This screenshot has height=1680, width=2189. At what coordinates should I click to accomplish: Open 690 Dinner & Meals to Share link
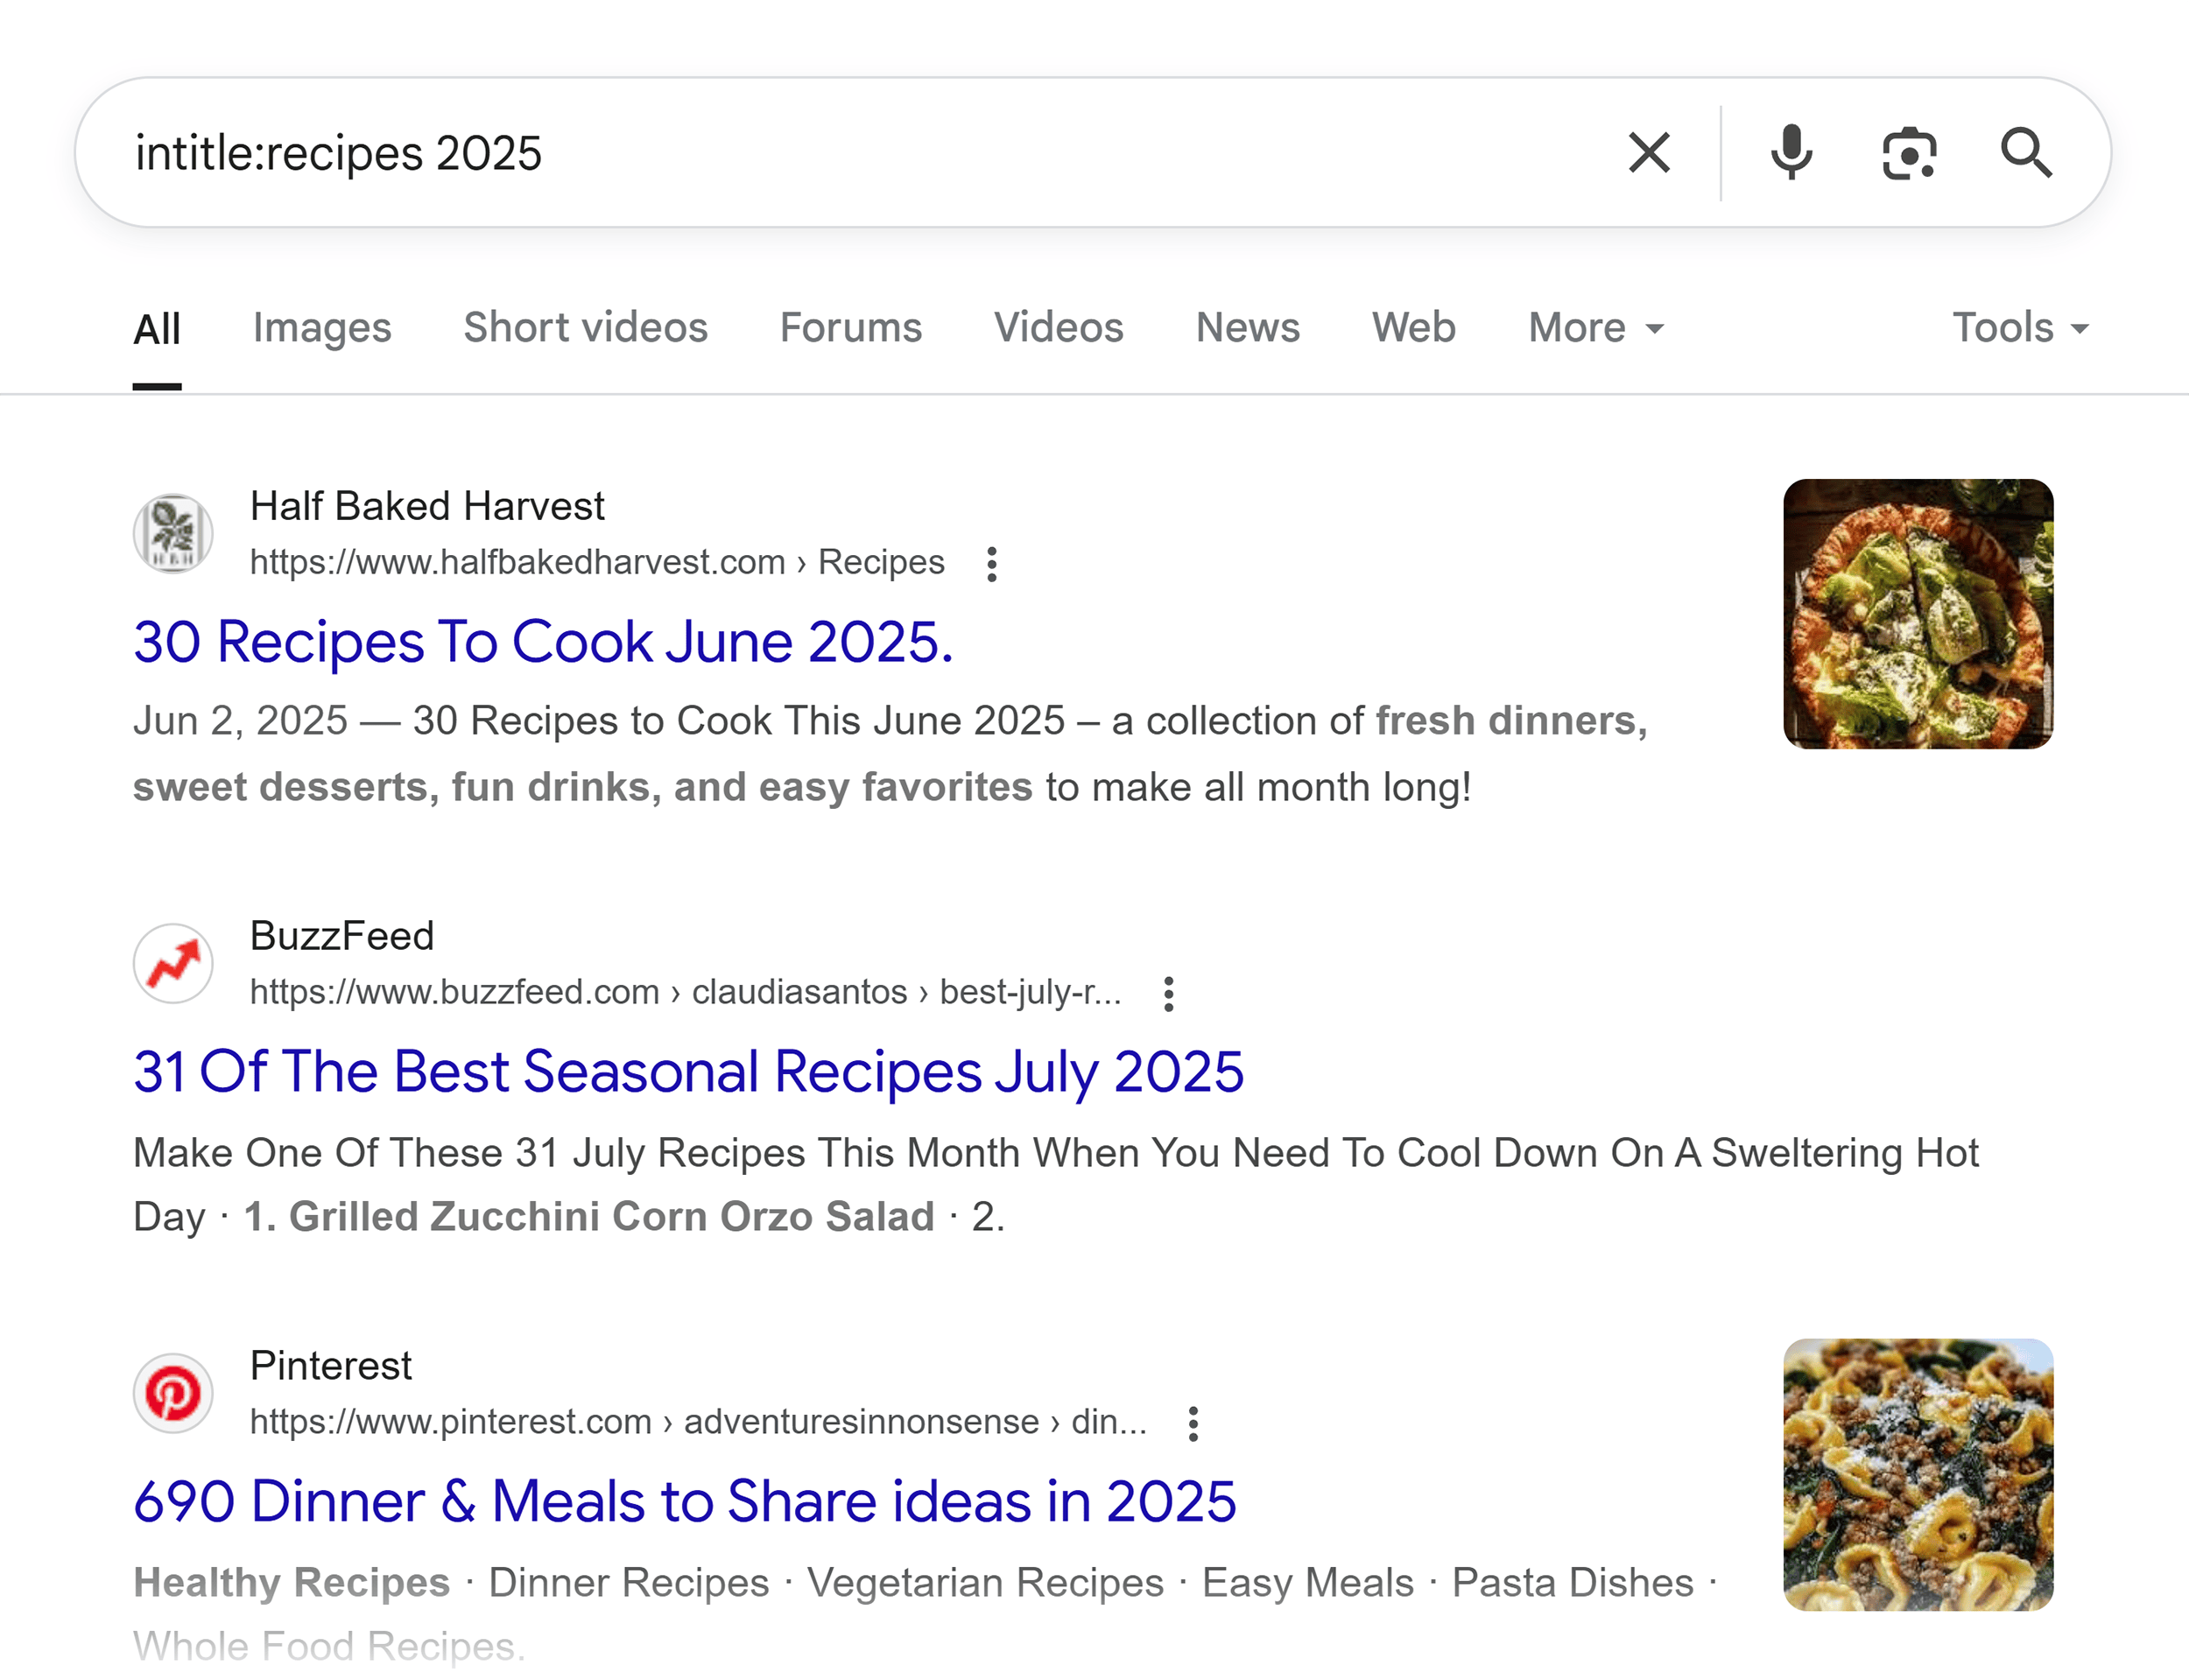click(685, 1502)
